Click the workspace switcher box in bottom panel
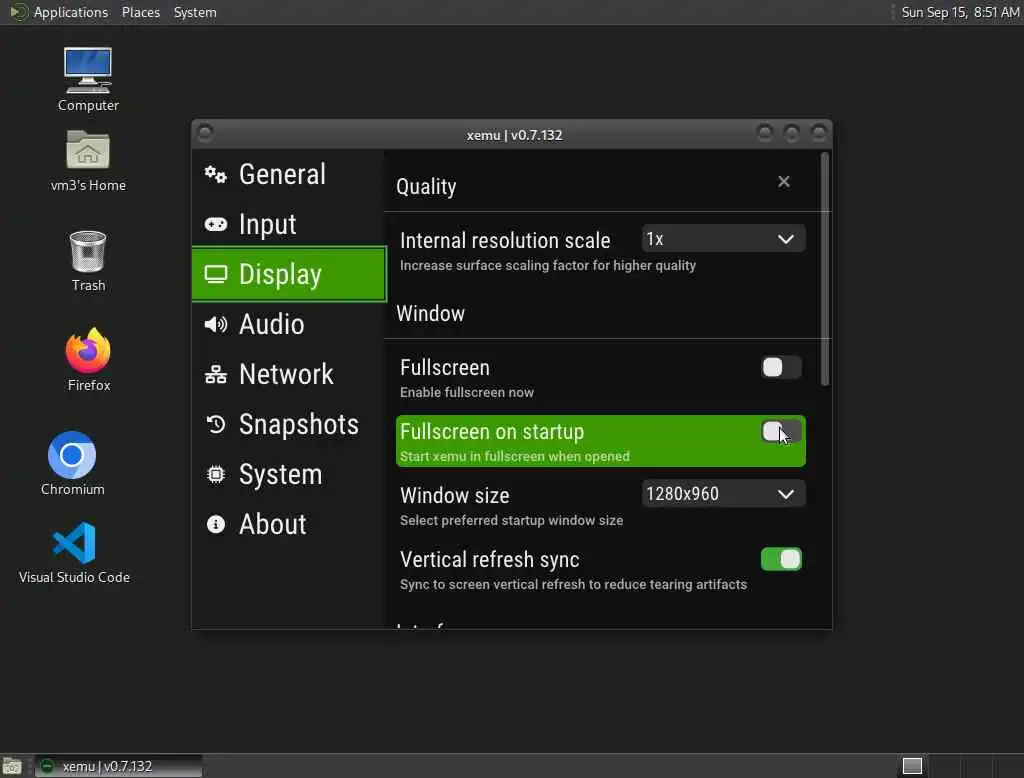1024x778 pixels. 912,766
